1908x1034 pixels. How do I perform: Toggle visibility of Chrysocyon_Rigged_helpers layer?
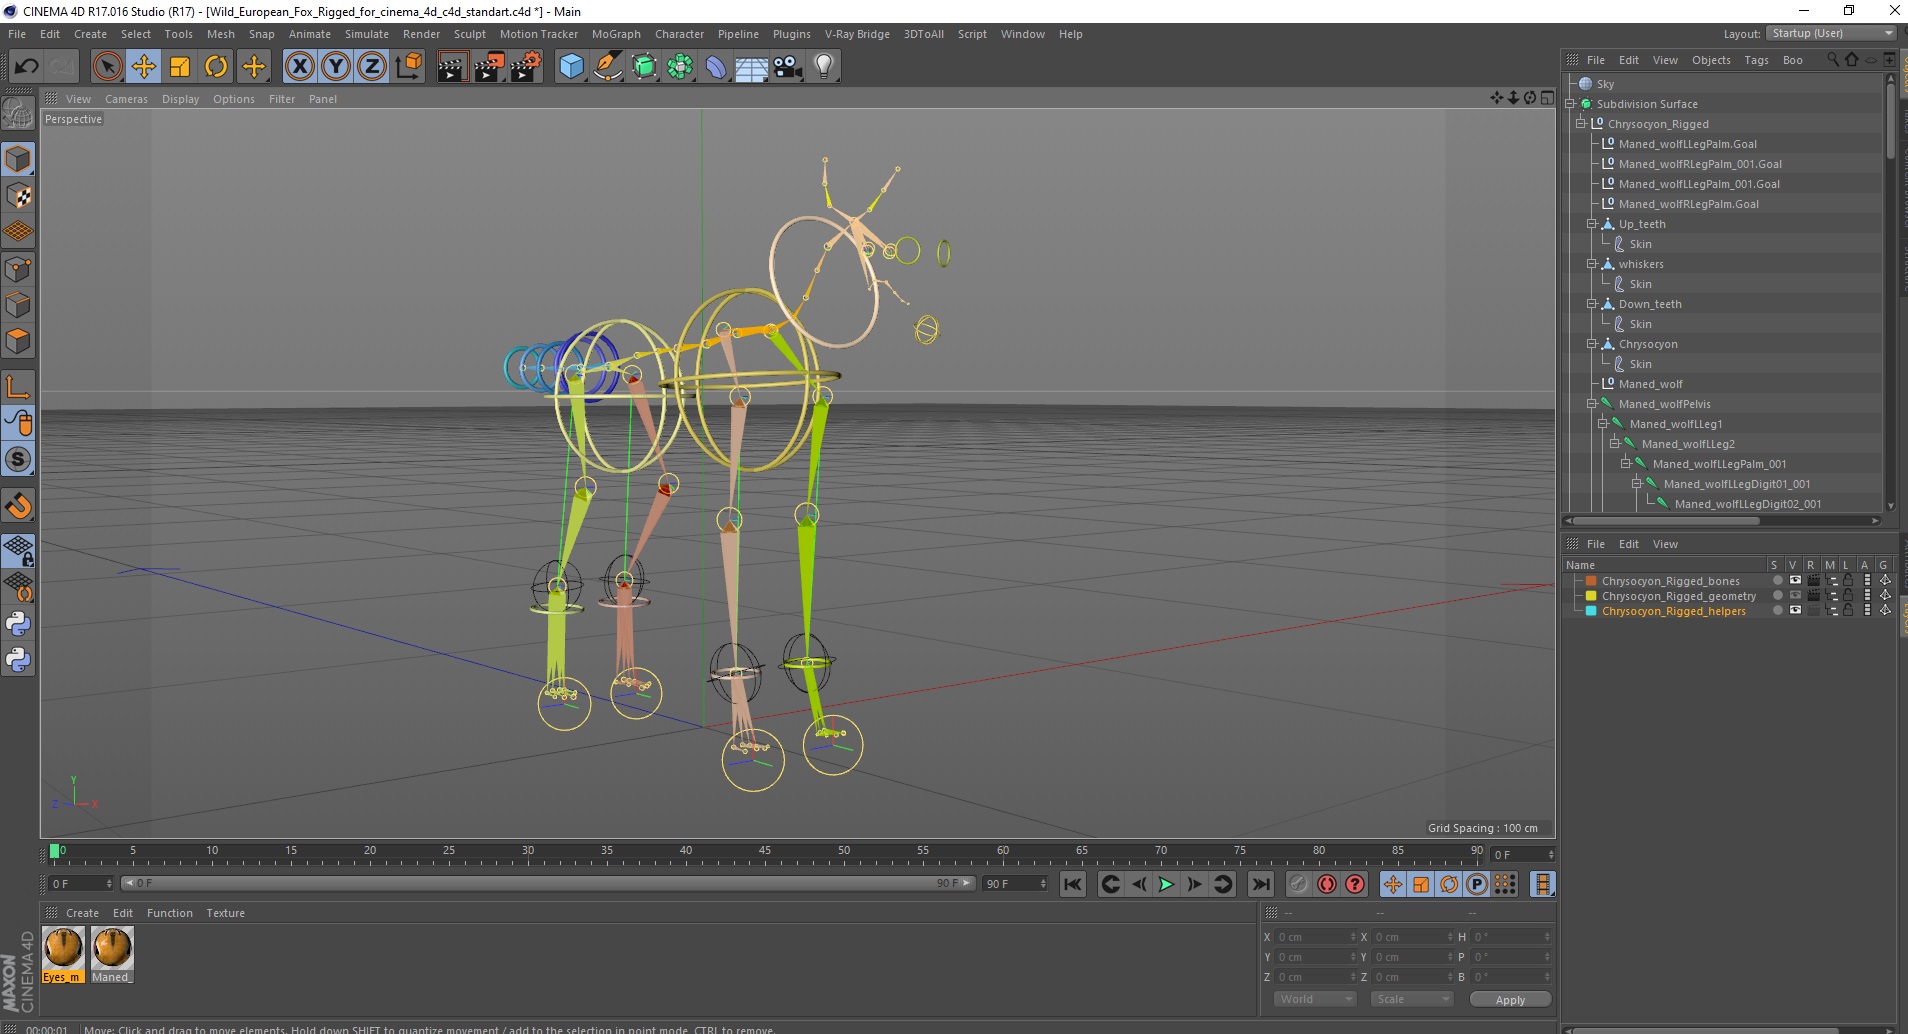[x=1795, y=610]
